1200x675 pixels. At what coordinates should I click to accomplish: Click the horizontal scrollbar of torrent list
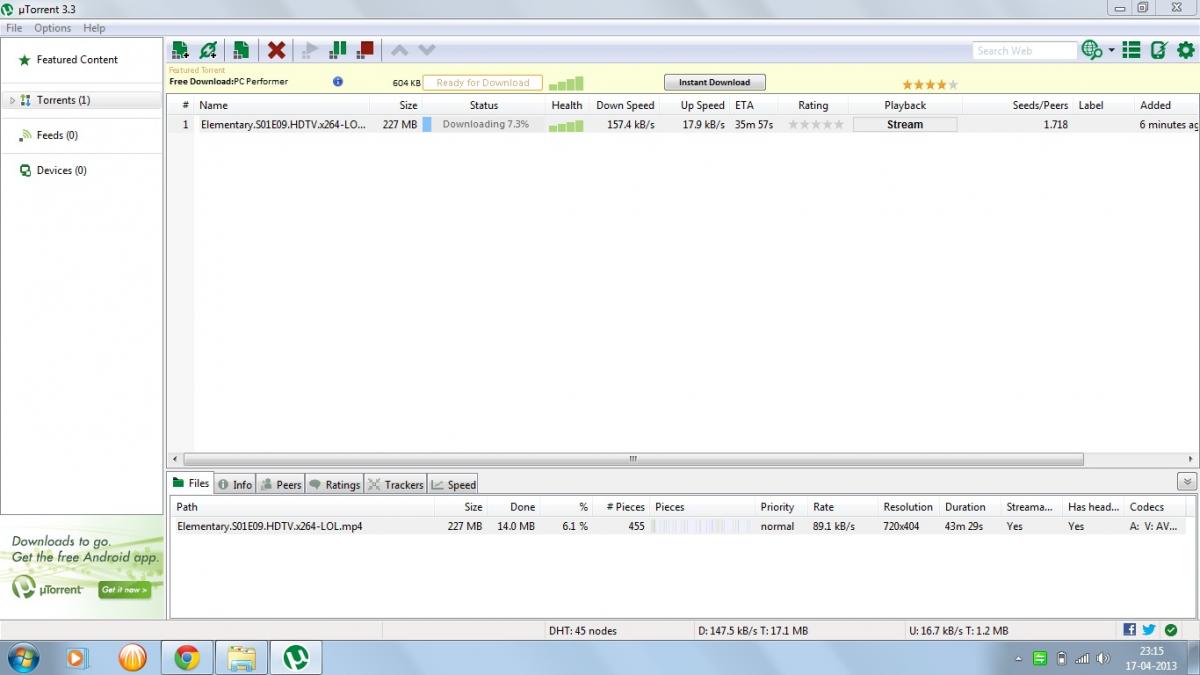632,460
